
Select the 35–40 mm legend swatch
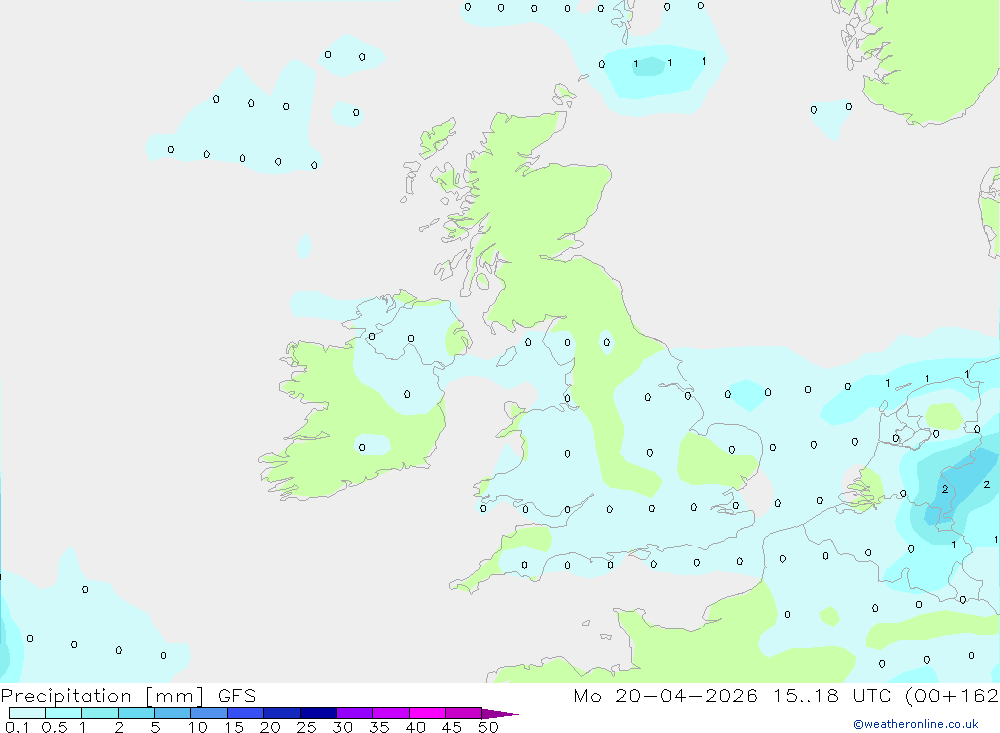pyautogui.click(x=390, y=713)
